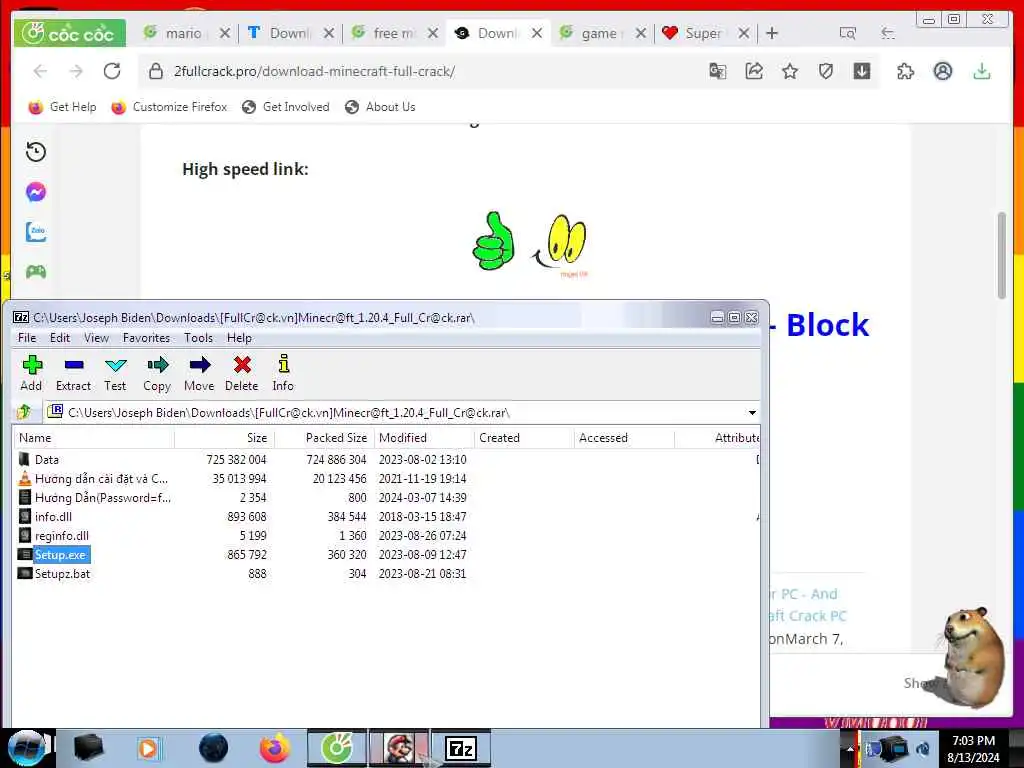Click the Extract toolbar button

point(73,374)
